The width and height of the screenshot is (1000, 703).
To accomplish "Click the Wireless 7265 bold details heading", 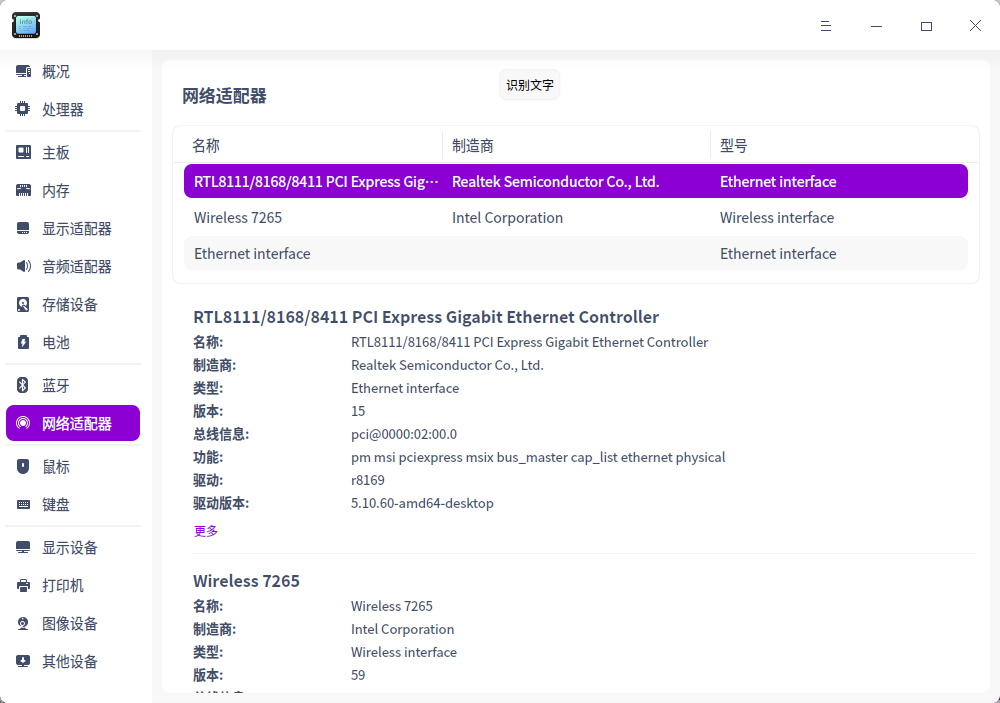I will coord(246,581).
